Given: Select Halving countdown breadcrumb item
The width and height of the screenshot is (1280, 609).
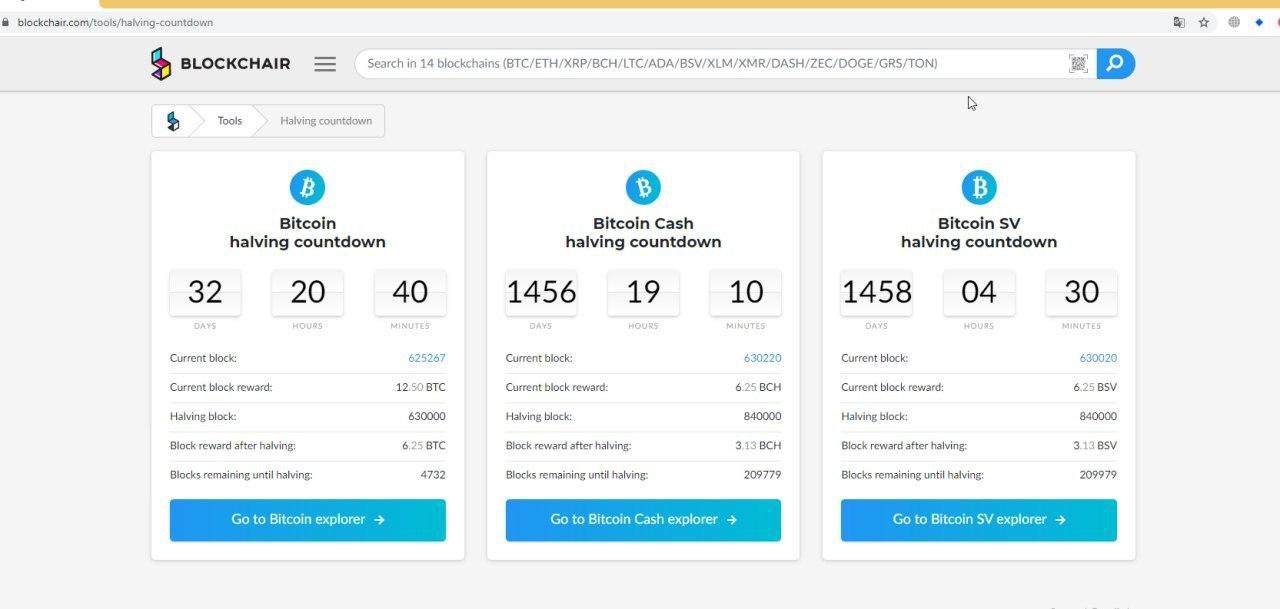Looking at the screenshot, I should (x=326, y=121).
